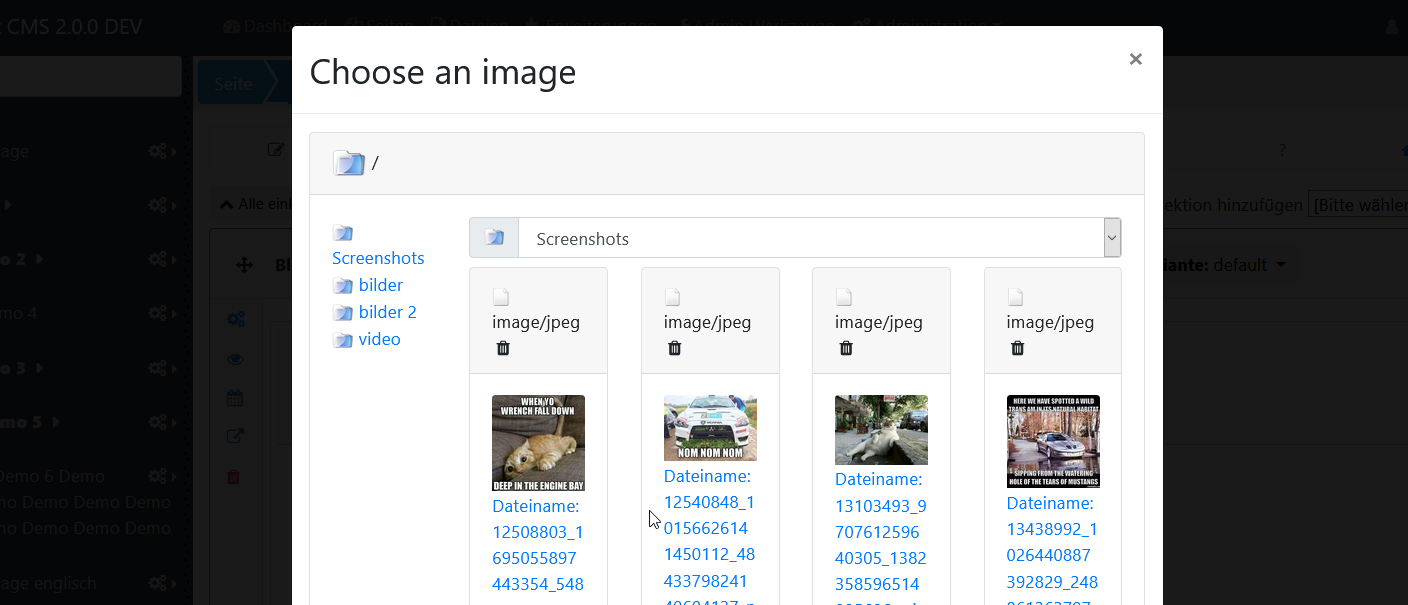Click the file icon of the 12540848 card
Image resolution: width=1408 pixels, height=605 pixels.
(673, 297)
